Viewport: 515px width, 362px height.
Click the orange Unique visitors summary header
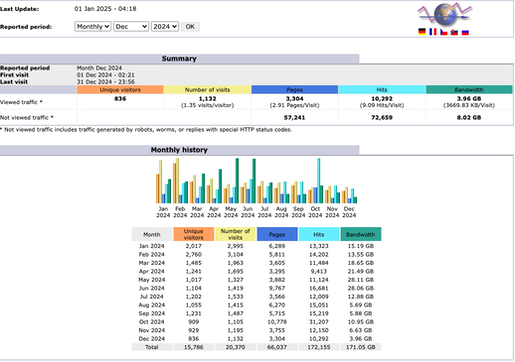pos(120,90)
